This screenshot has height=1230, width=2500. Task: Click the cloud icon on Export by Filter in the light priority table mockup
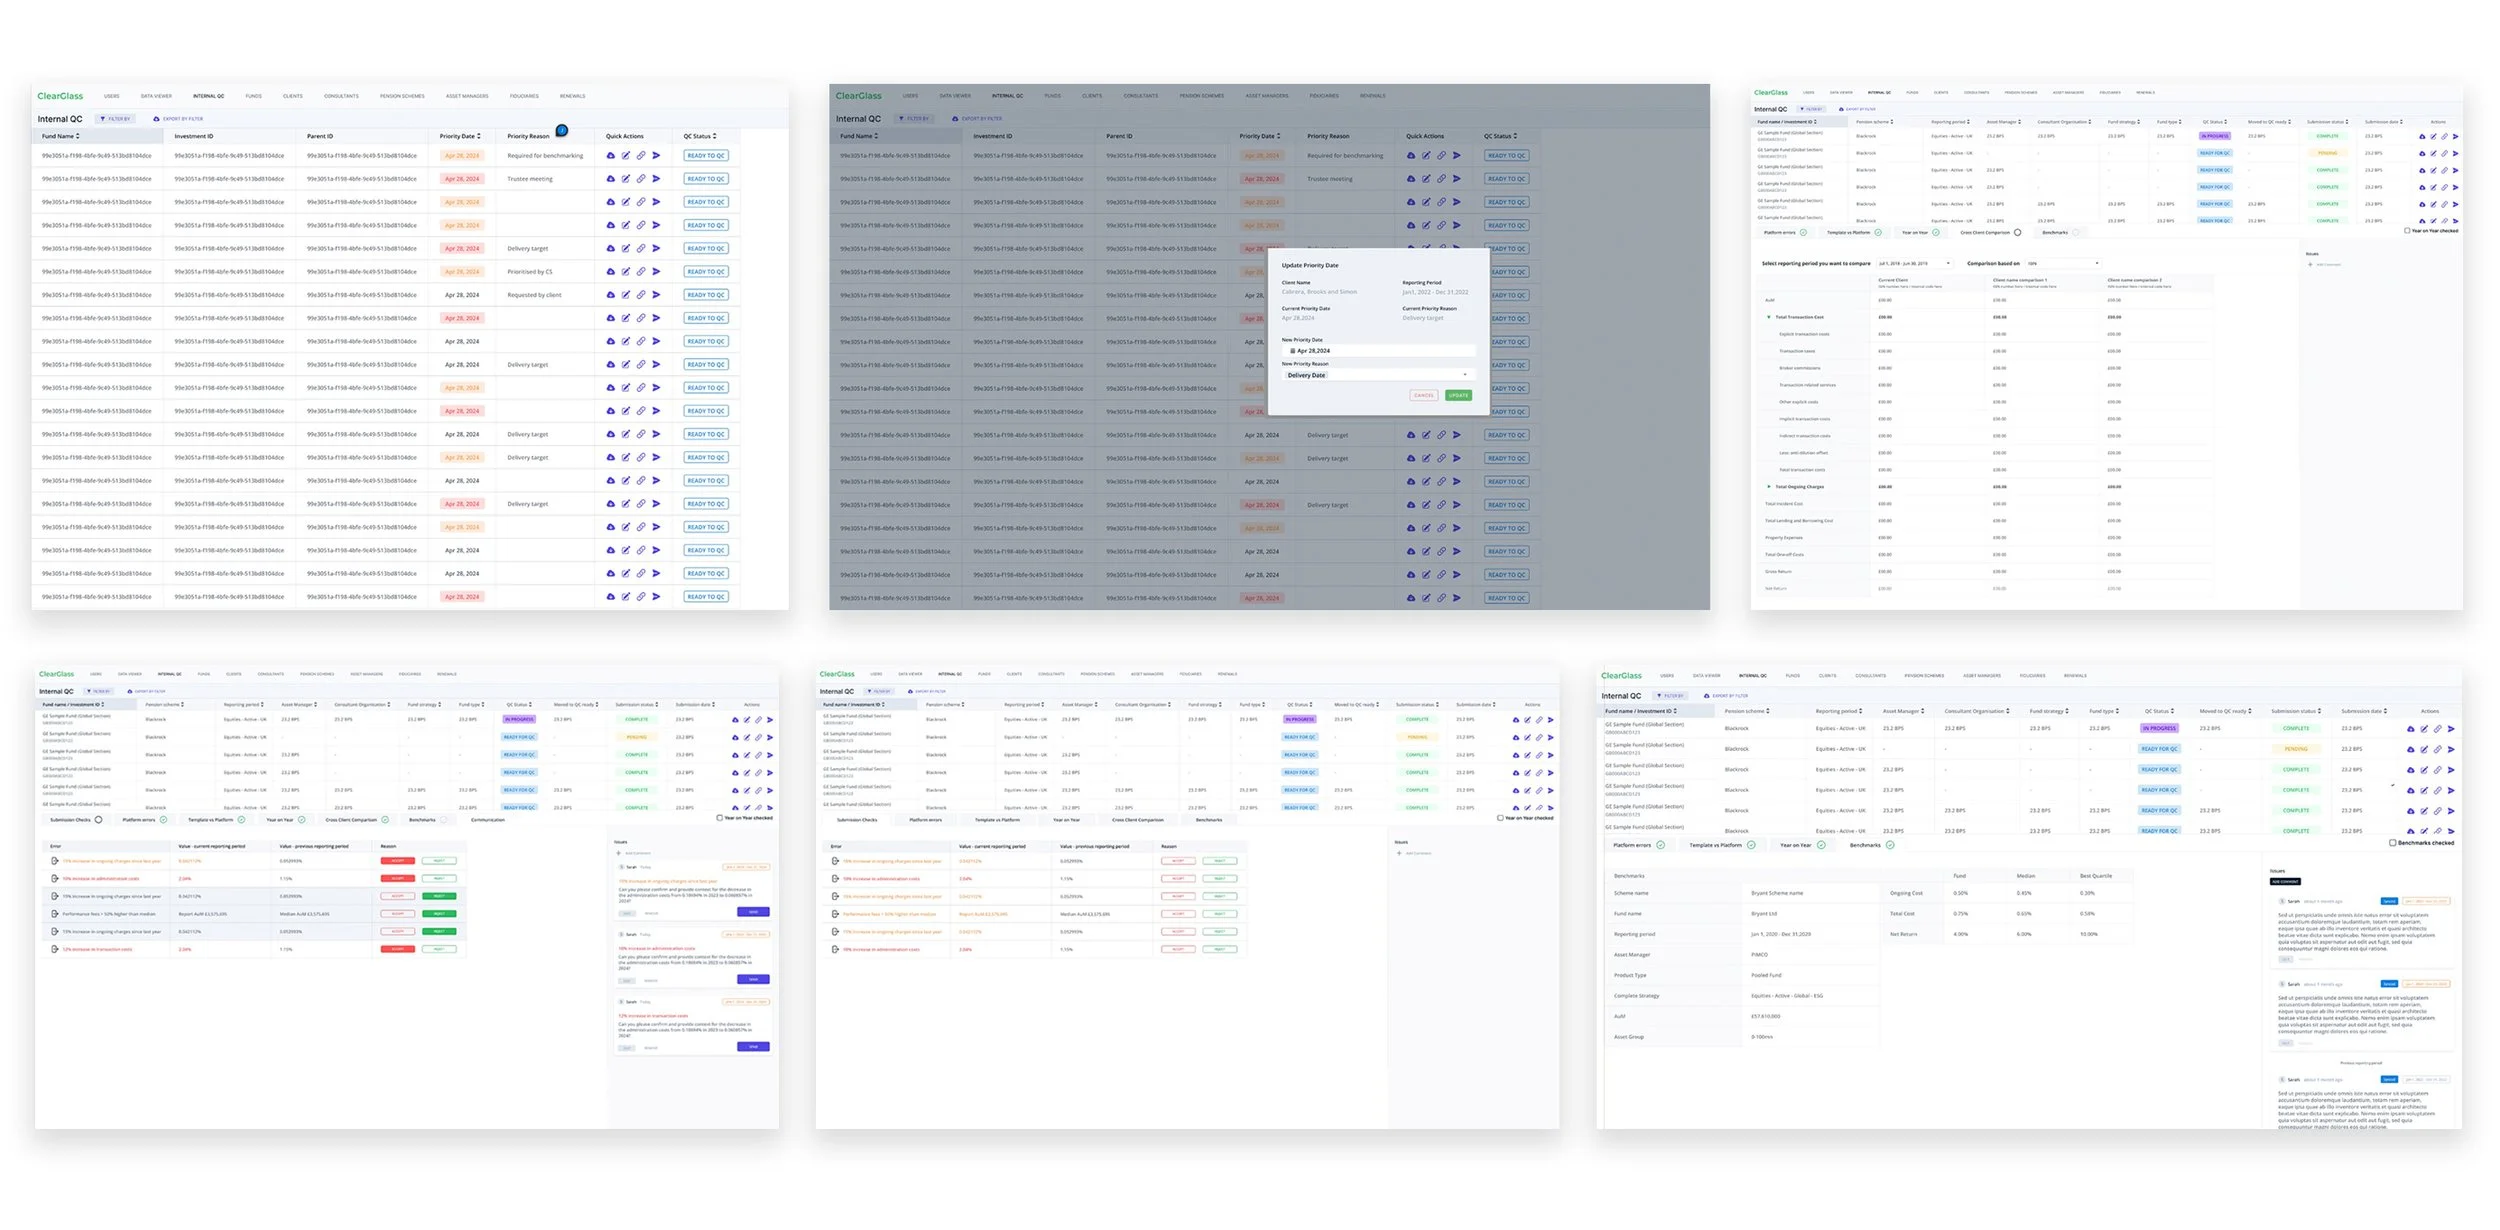point(156,119)
